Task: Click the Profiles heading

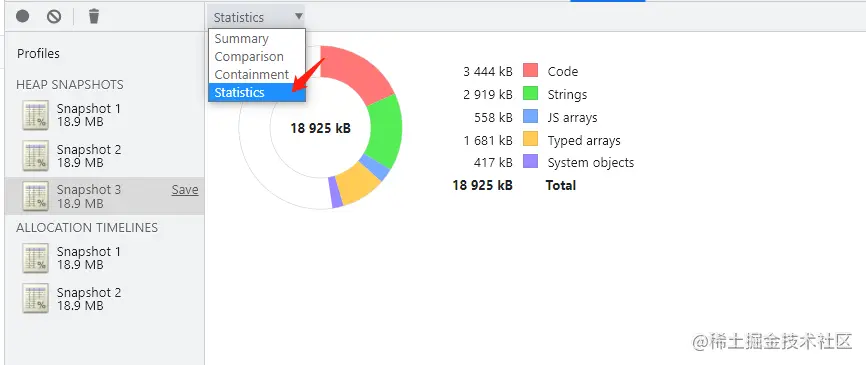Action: pyautogui.click(x=38, y=54)
